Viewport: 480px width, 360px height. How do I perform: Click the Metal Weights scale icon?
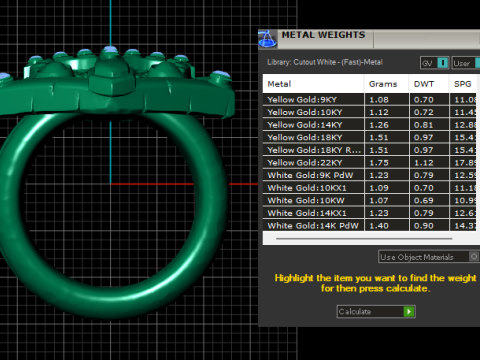pos(267,39)
